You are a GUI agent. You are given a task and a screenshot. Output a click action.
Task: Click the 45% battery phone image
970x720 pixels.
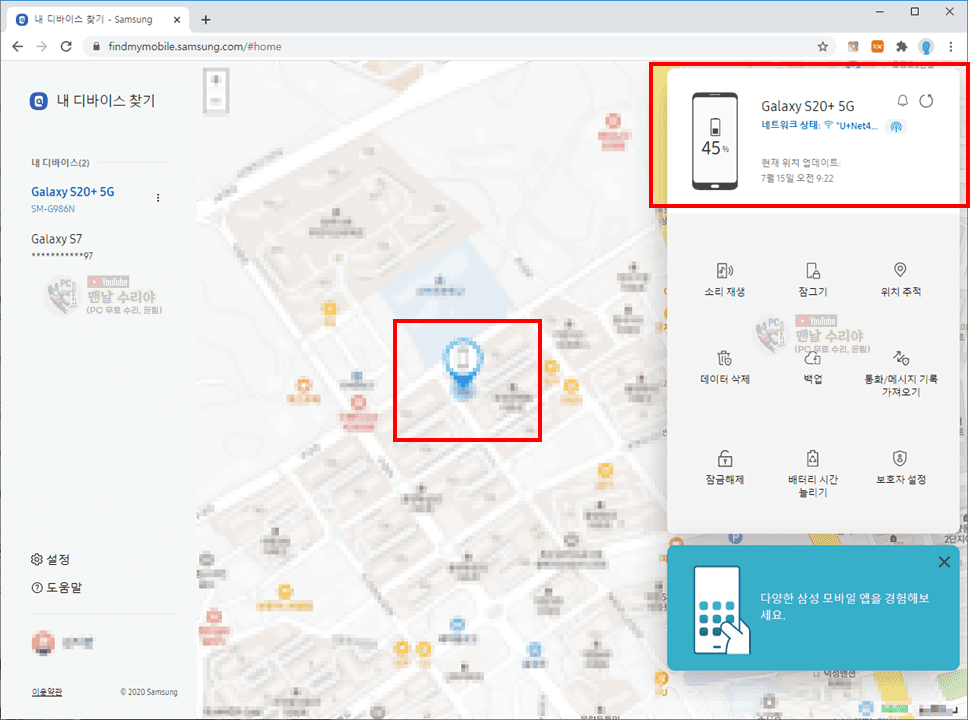[715, 141]
